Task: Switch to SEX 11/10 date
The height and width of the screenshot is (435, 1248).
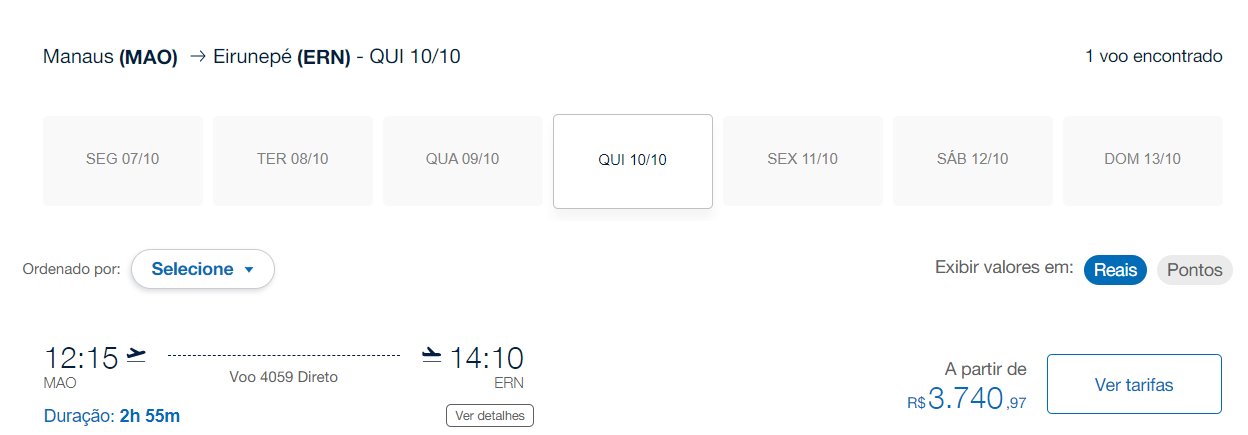Action: (802, 160)
